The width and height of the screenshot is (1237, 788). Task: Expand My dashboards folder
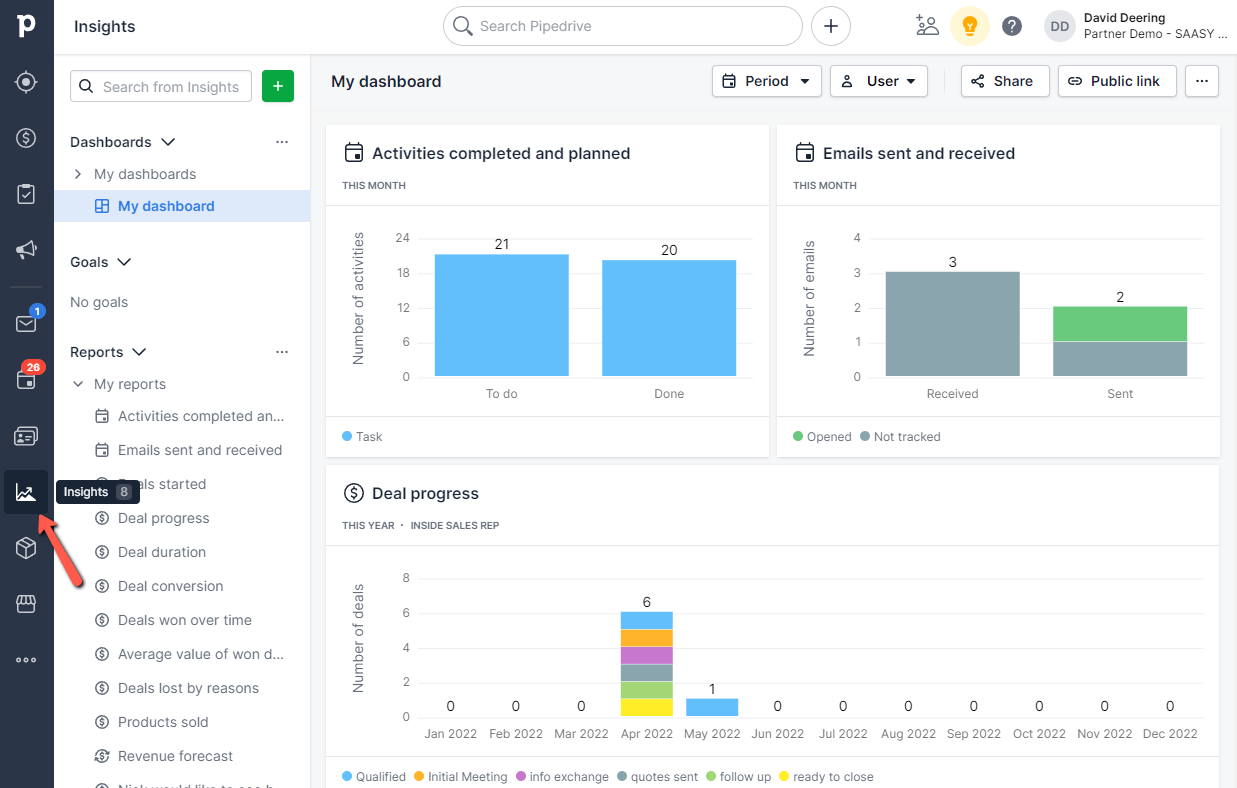click(x=78, y=174)
